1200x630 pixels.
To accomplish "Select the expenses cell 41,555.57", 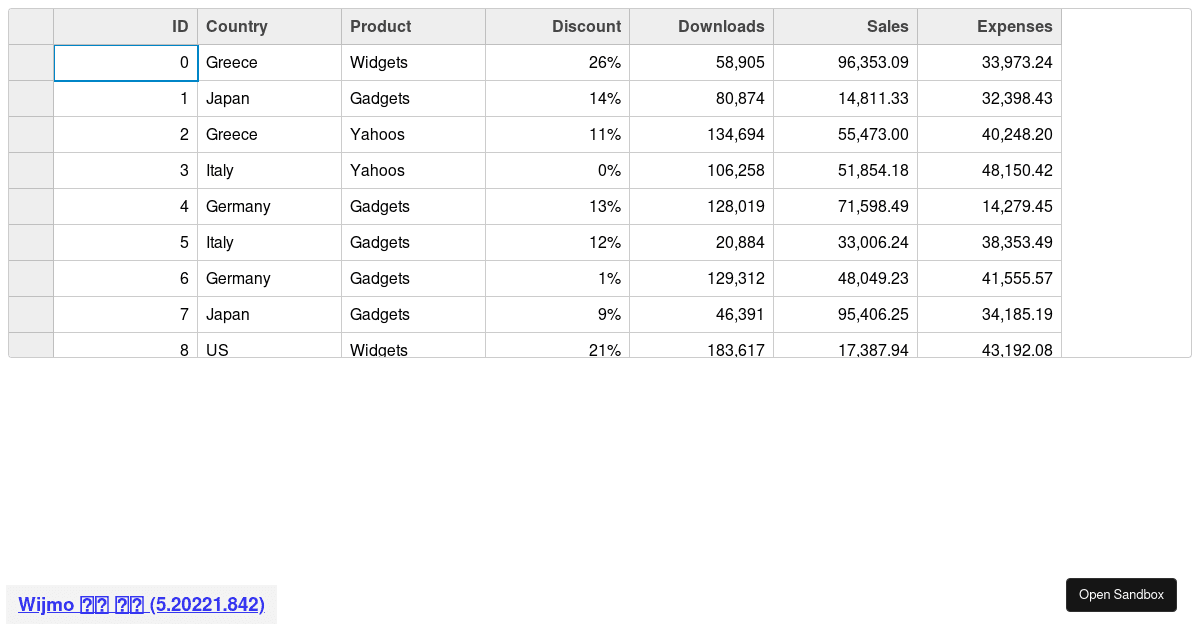I will point(990,279).
